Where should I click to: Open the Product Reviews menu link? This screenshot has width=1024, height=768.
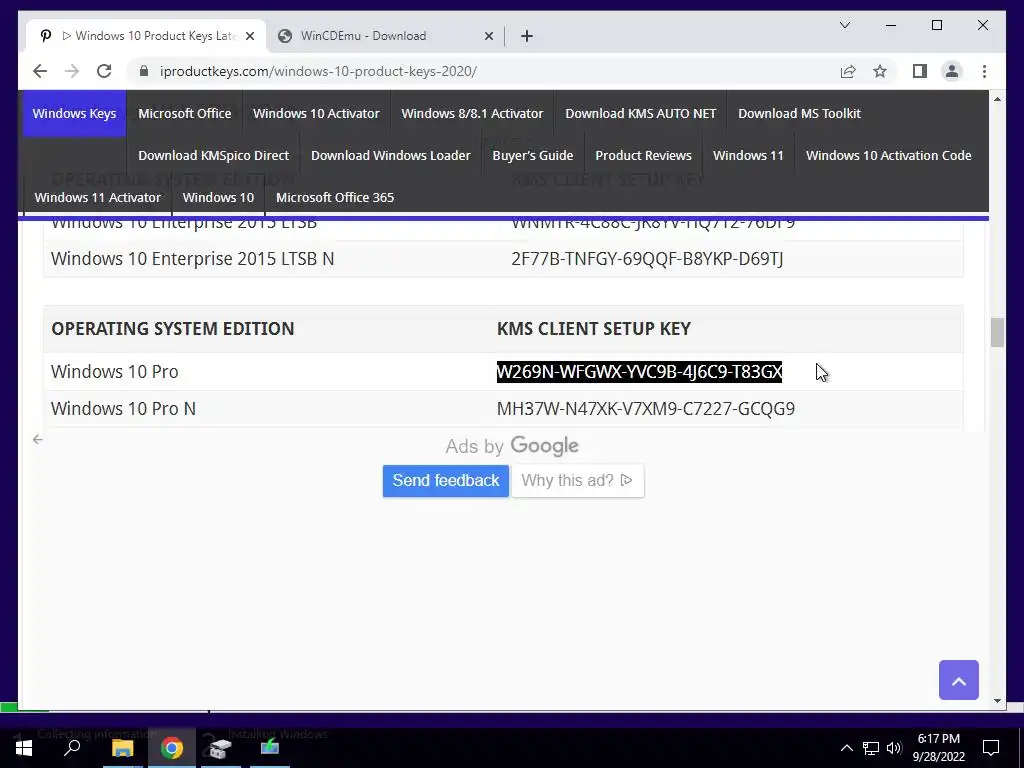pos(643,155)
